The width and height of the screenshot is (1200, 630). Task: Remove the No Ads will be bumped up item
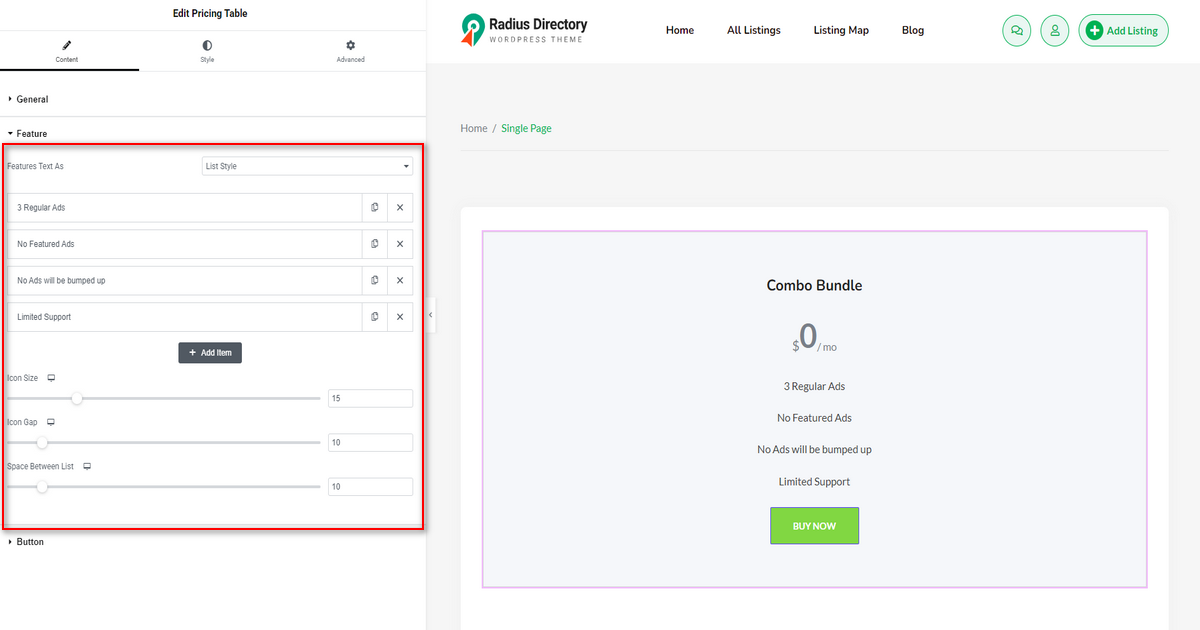click(x=400, y=280)
